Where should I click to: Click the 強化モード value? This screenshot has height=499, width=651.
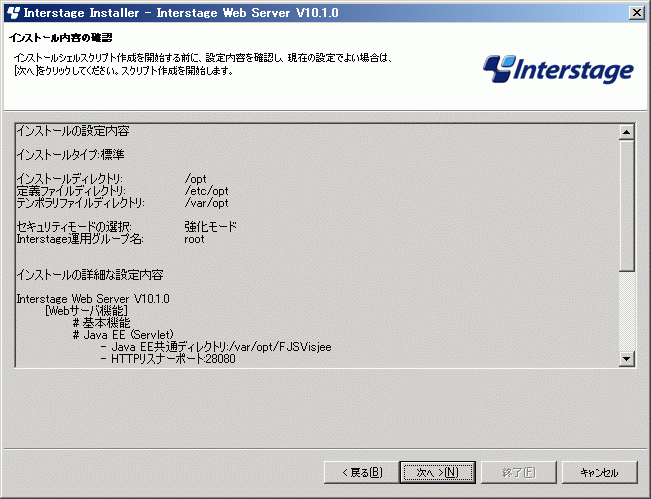pyautogui.click(x=210, y=227)
